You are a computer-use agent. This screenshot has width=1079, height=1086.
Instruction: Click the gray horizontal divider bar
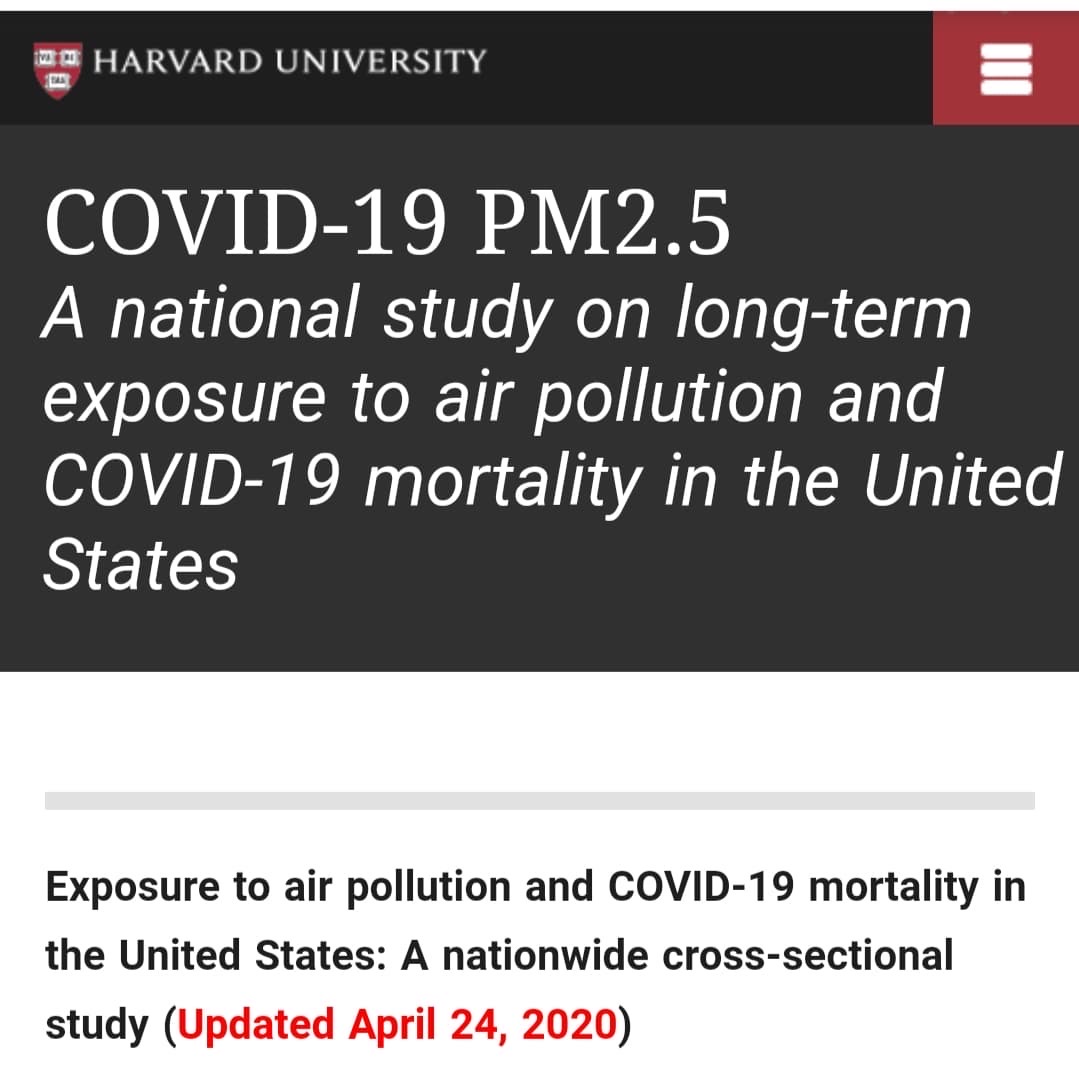(x=539, y=800)
